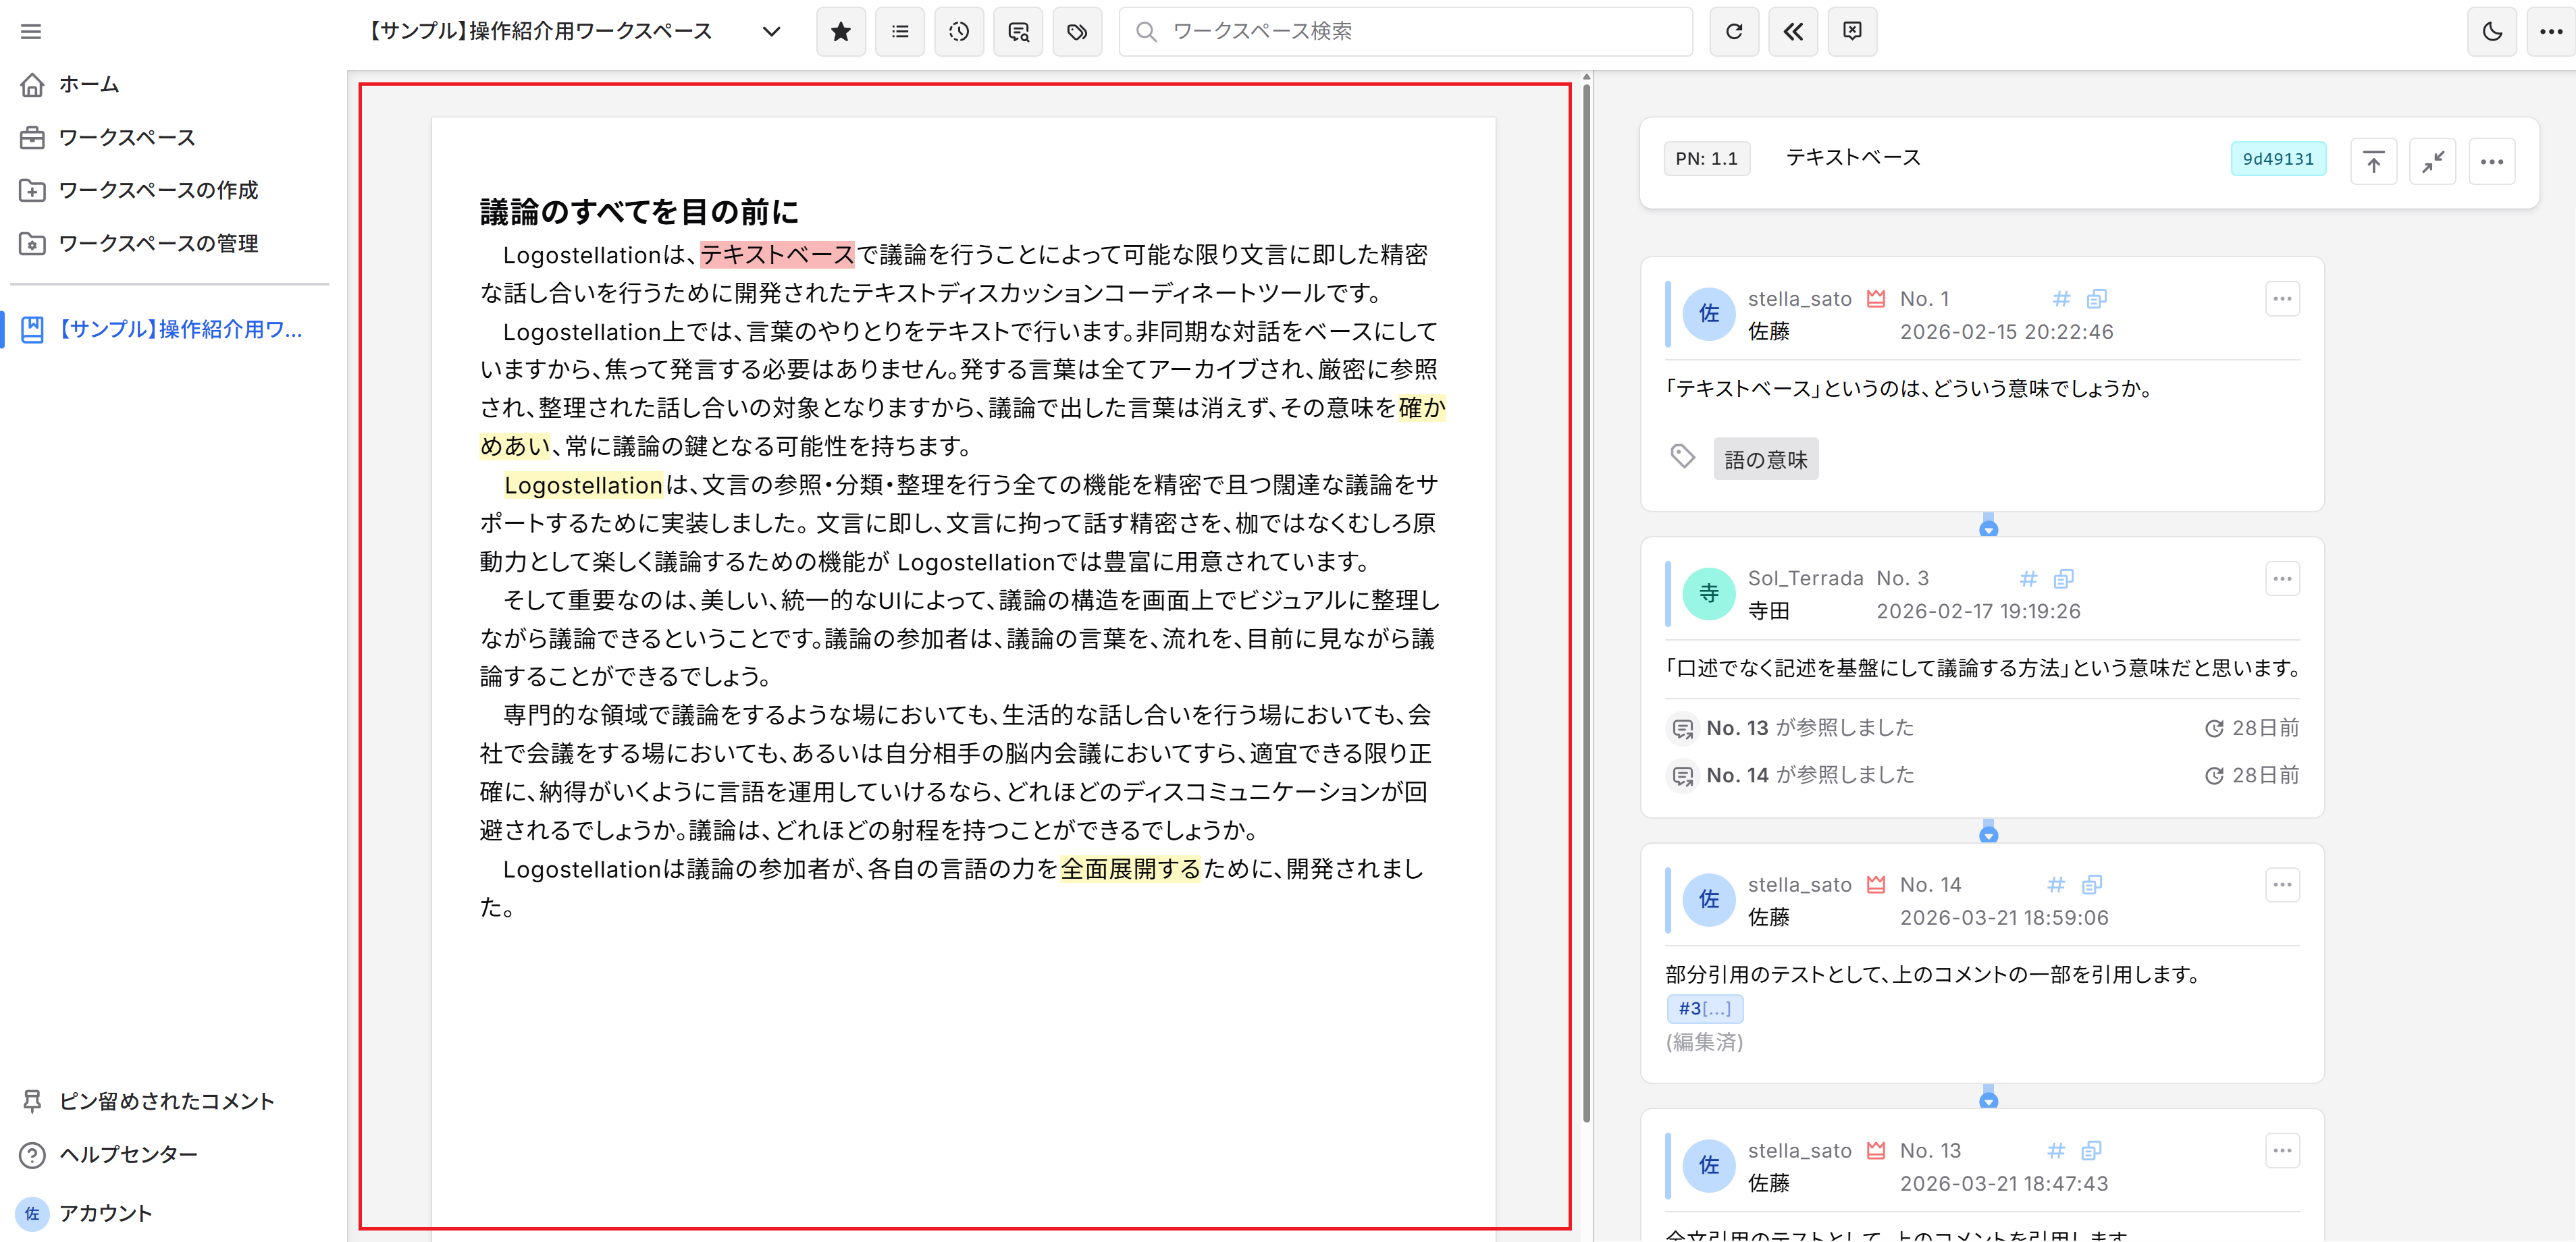
Task: Click the highlighted 全面展開する phrase
Action: tap(1130, 869)
